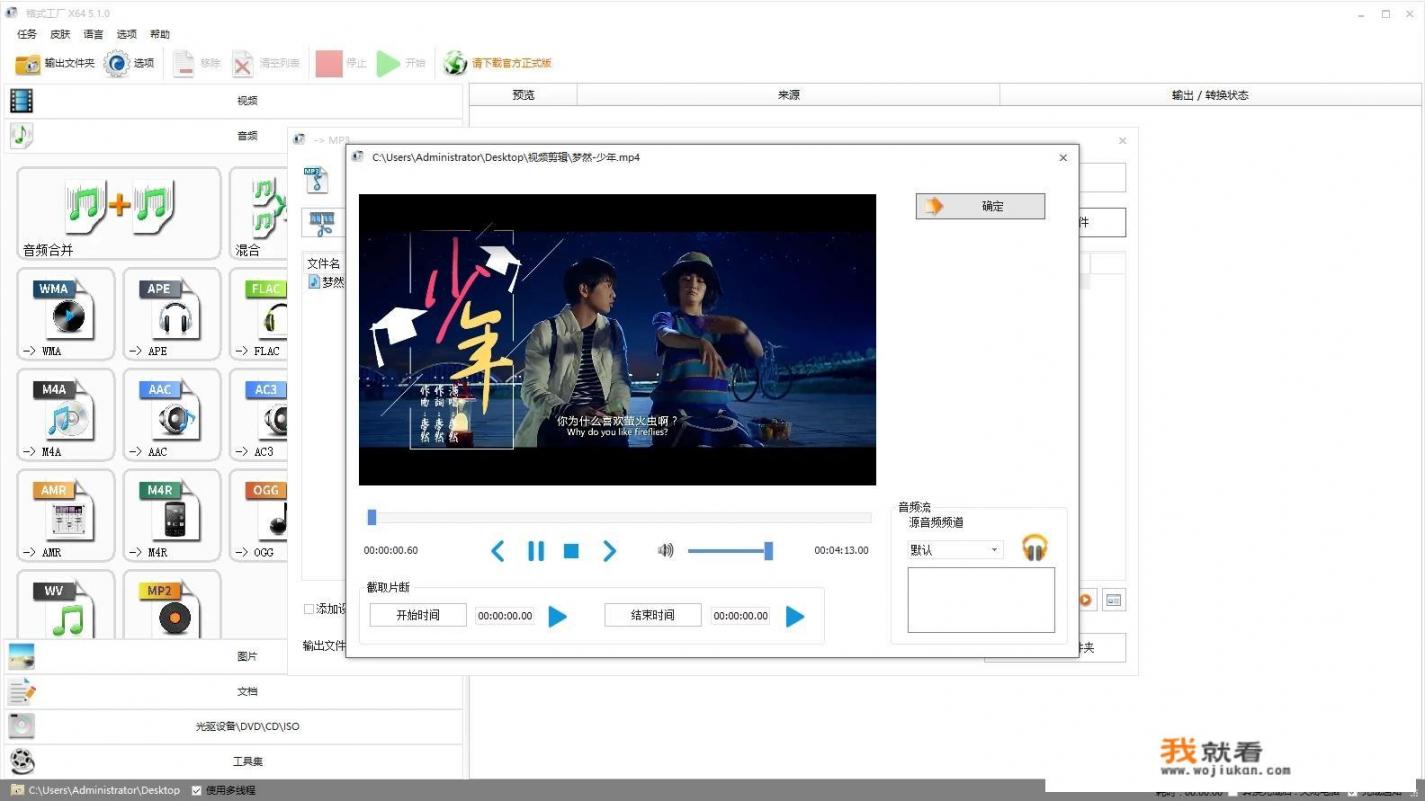Viewport: 1425px width, 801px height.
Task: Open the 语言 menu
Action: [93, 34]
